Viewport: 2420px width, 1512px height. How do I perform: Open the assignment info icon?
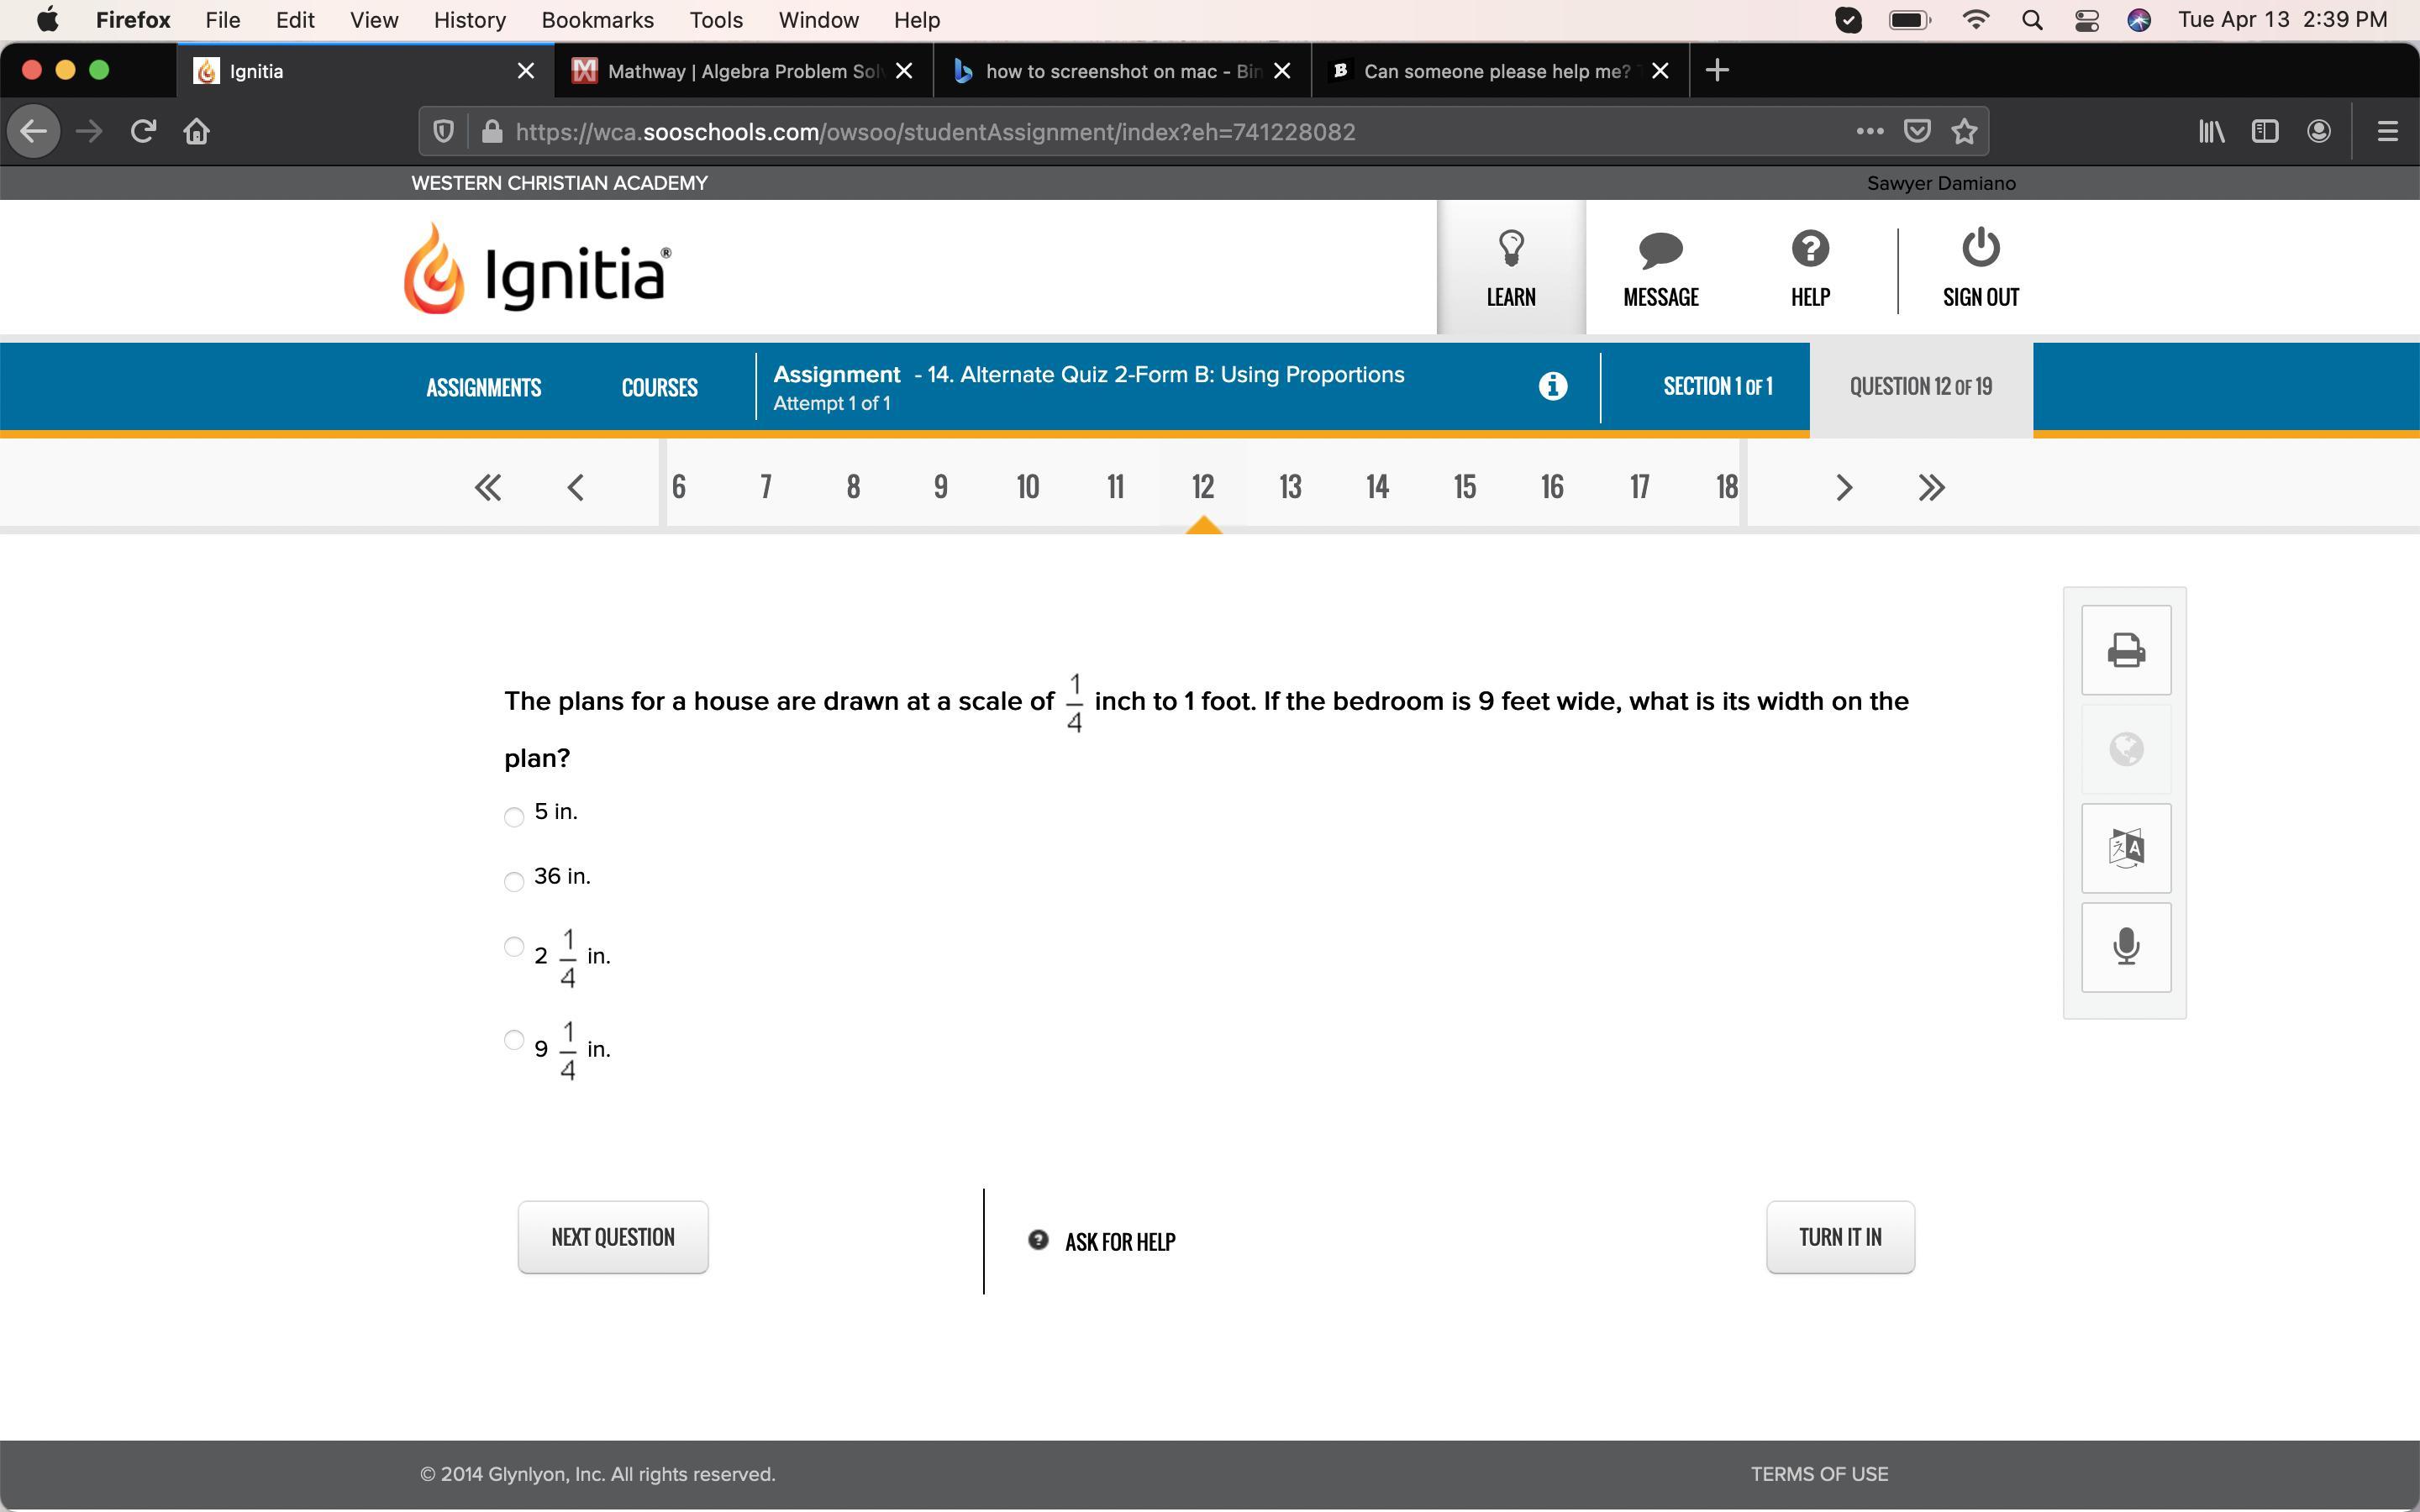(1552, 386)
